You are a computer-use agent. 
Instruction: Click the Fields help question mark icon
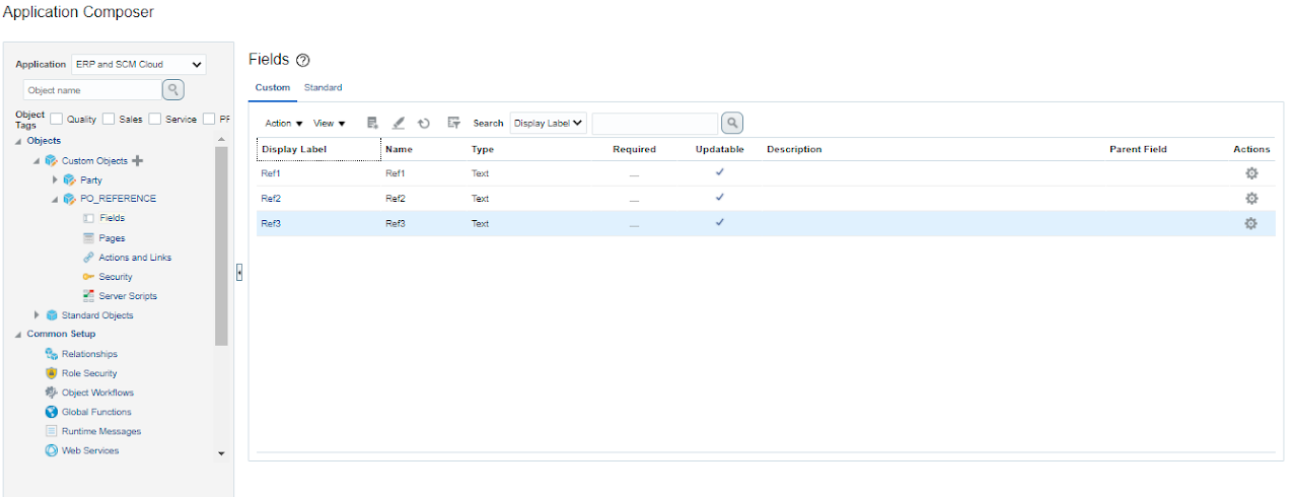(303, 61)
